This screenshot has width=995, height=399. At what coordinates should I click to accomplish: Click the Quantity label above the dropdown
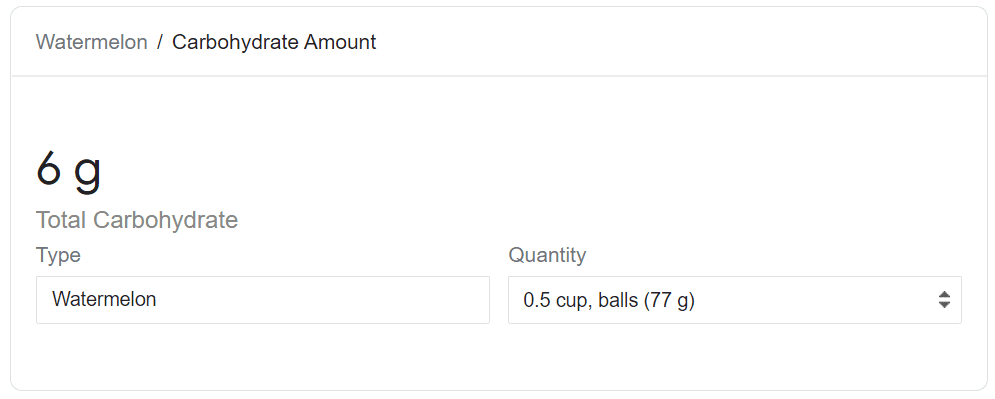coord(547,255)
